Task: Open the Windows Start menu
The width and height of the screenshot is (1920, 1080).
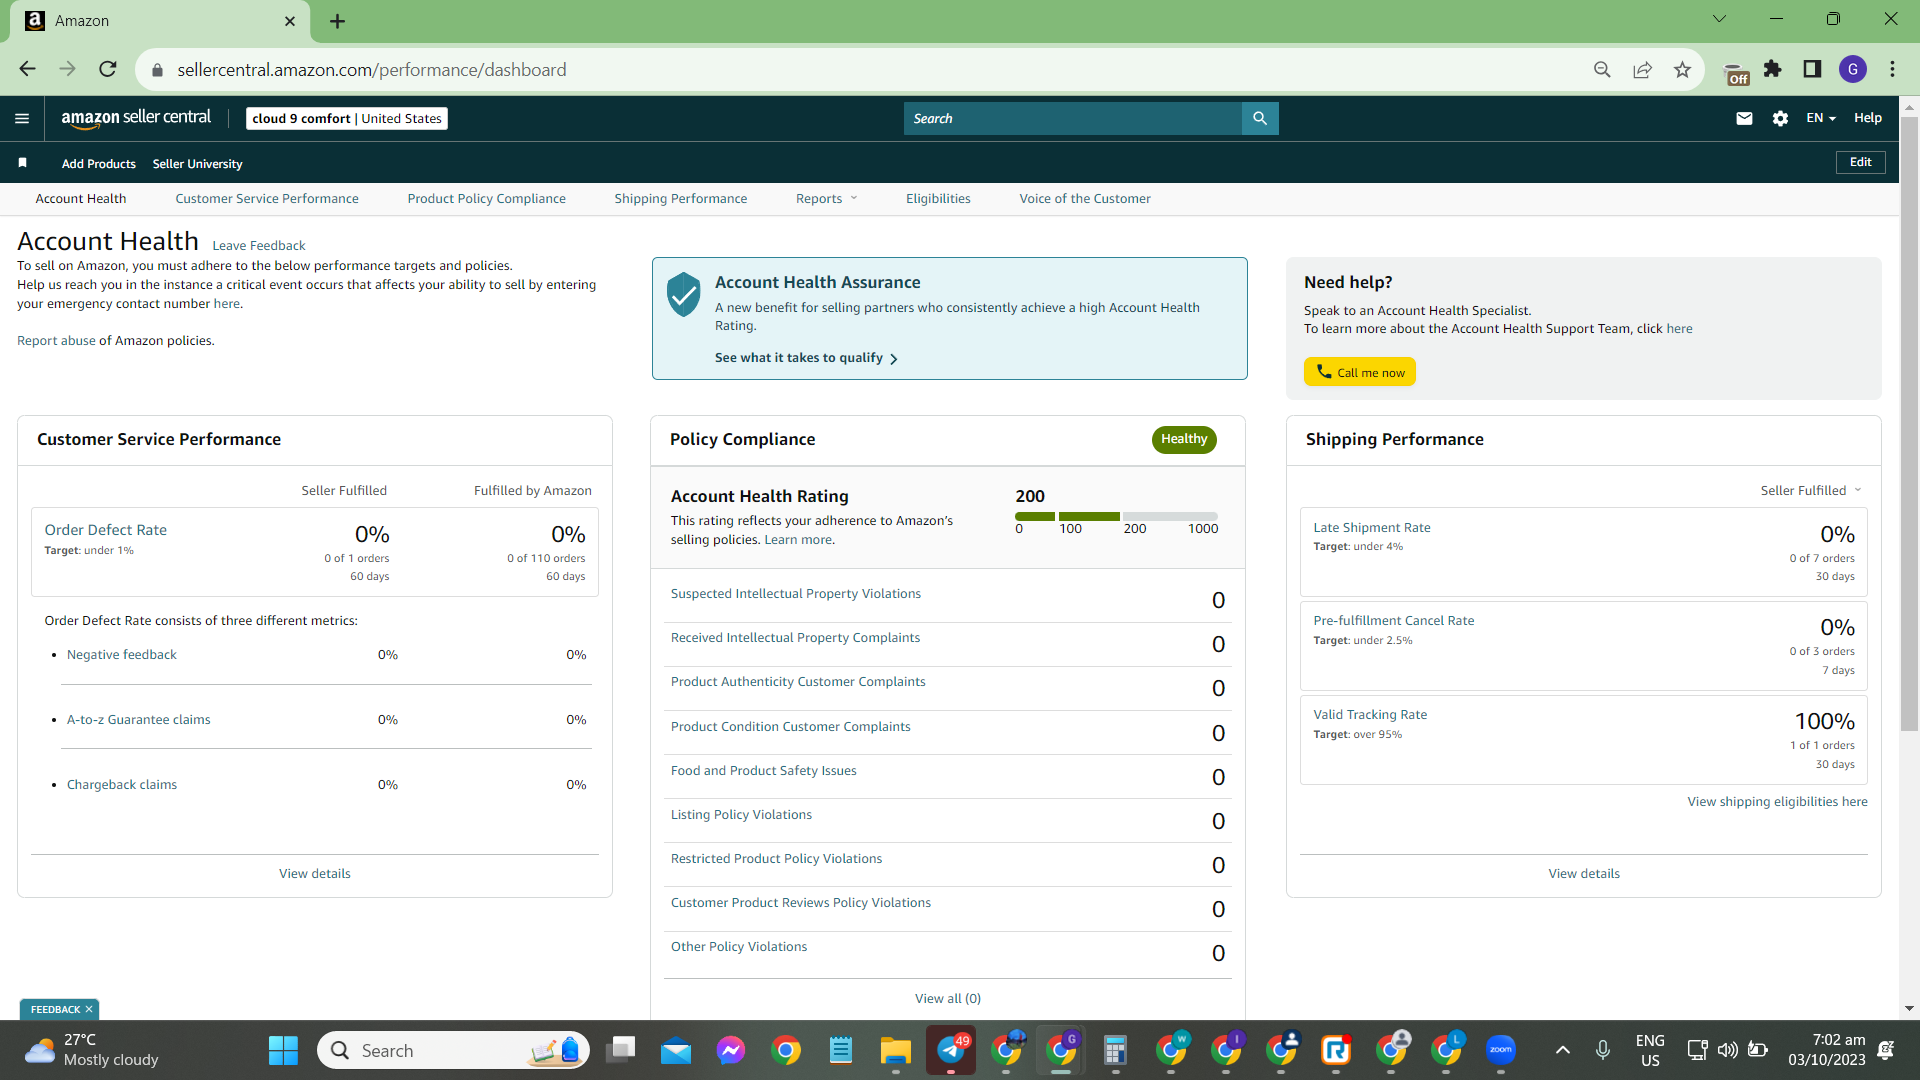Action: [283, 1050]
